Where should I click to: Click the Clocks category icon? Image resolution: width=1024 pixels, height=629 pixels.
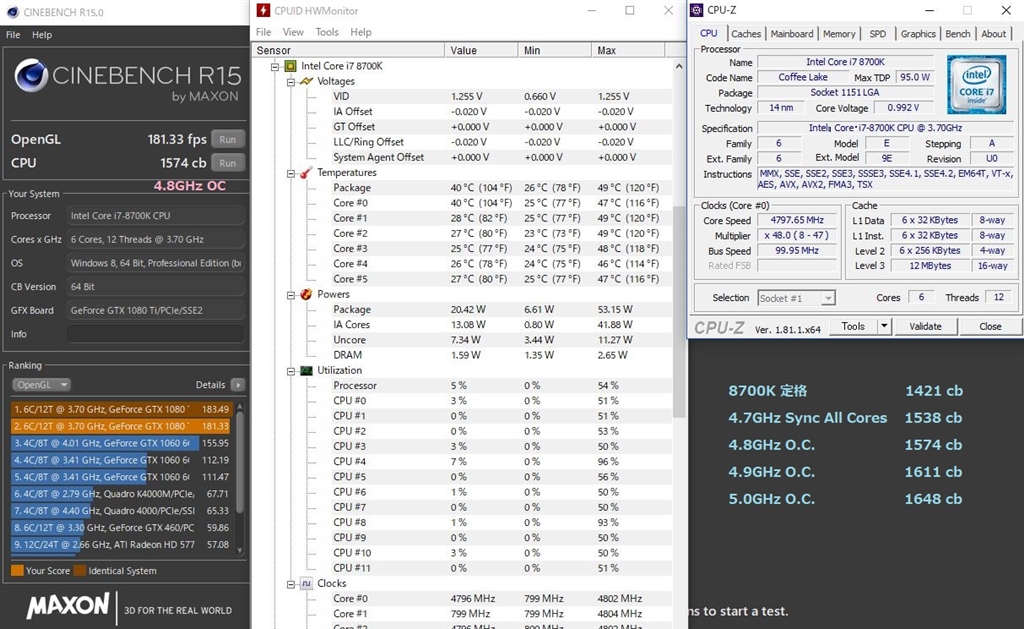point(306,583)
